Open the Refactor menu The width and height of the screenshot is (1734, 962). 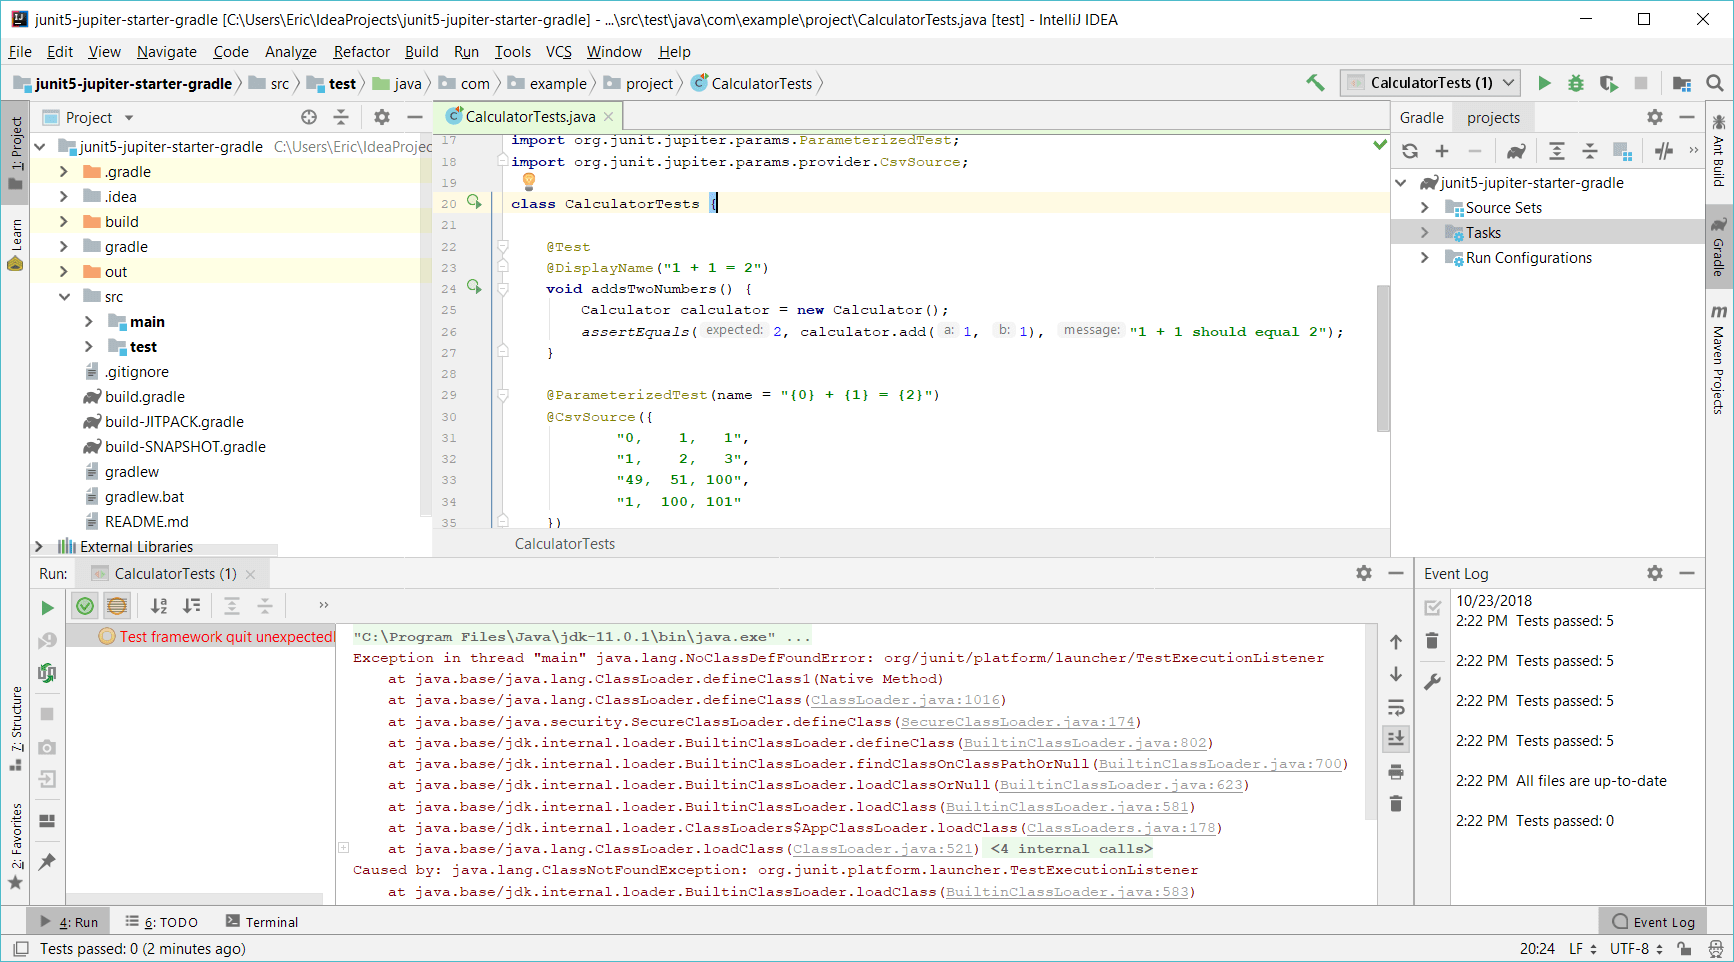(361, 52)
